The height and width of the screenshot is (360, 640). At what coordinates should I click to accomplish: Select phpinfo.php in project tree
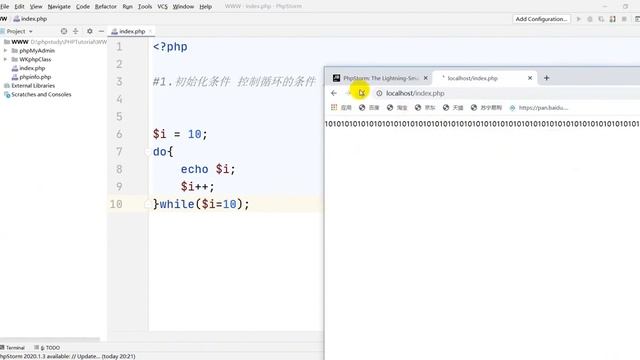(x=35, y=77)
